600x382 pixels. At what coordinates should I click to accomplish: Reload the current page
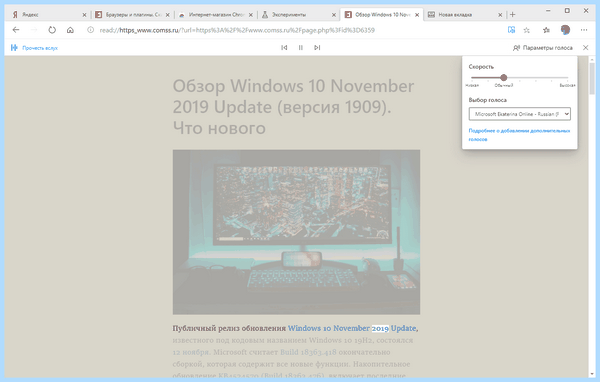coord(52,30)
